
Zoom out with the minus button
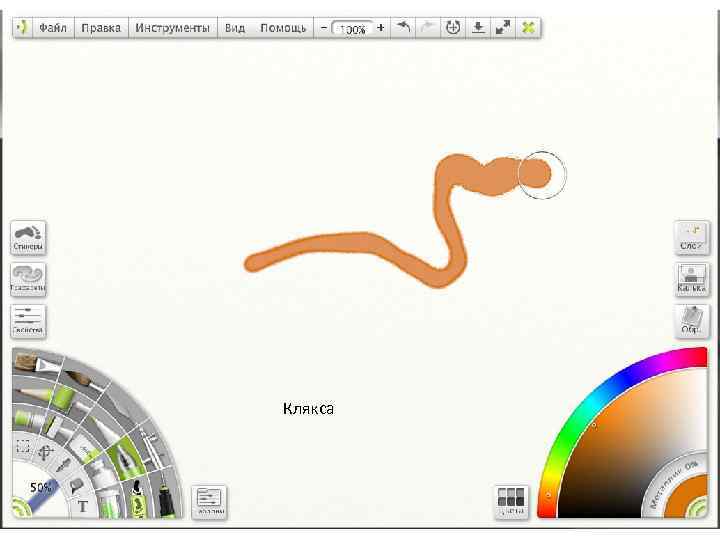click(x=323, y=28)
